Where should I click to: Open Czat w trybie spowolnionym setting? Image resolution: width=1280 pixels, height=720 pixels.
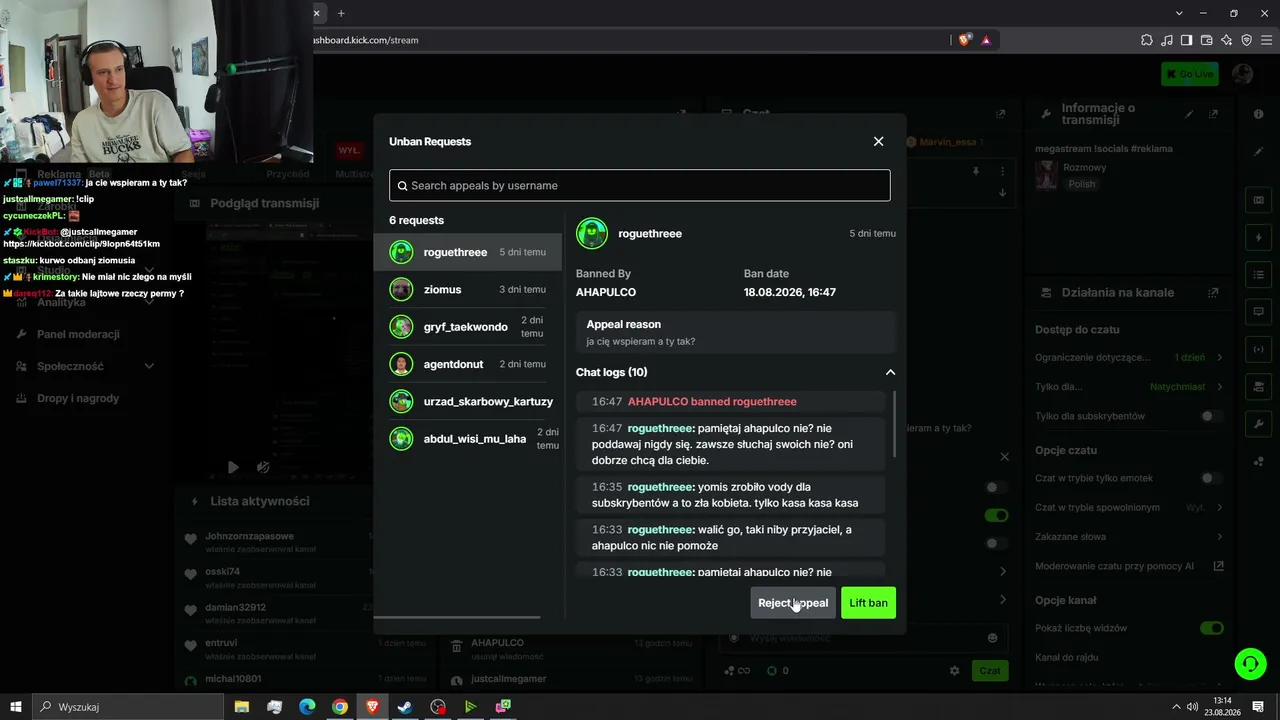pyautogui.click(x=1129, y=507)
